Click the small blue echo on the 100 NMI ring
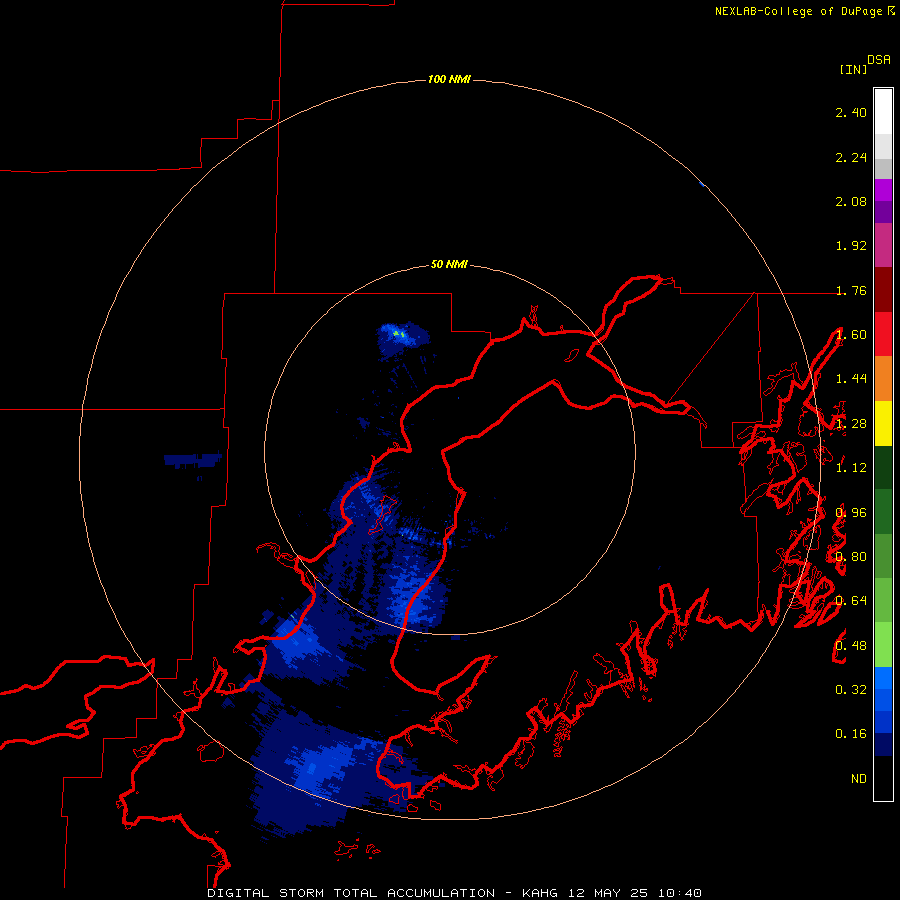Viewport: 900px width, 900px height. [703, 184]
